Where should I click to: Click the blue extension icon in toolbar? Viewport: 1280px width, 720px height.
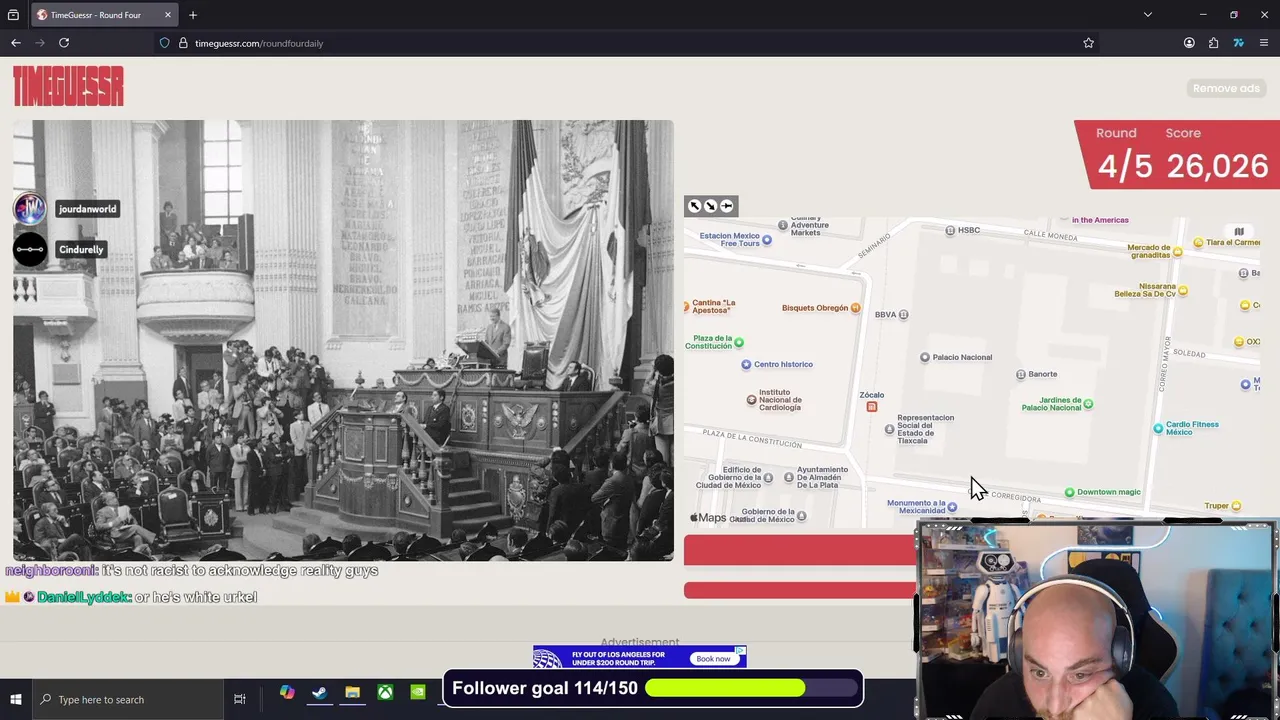[x=1238, y=43]
